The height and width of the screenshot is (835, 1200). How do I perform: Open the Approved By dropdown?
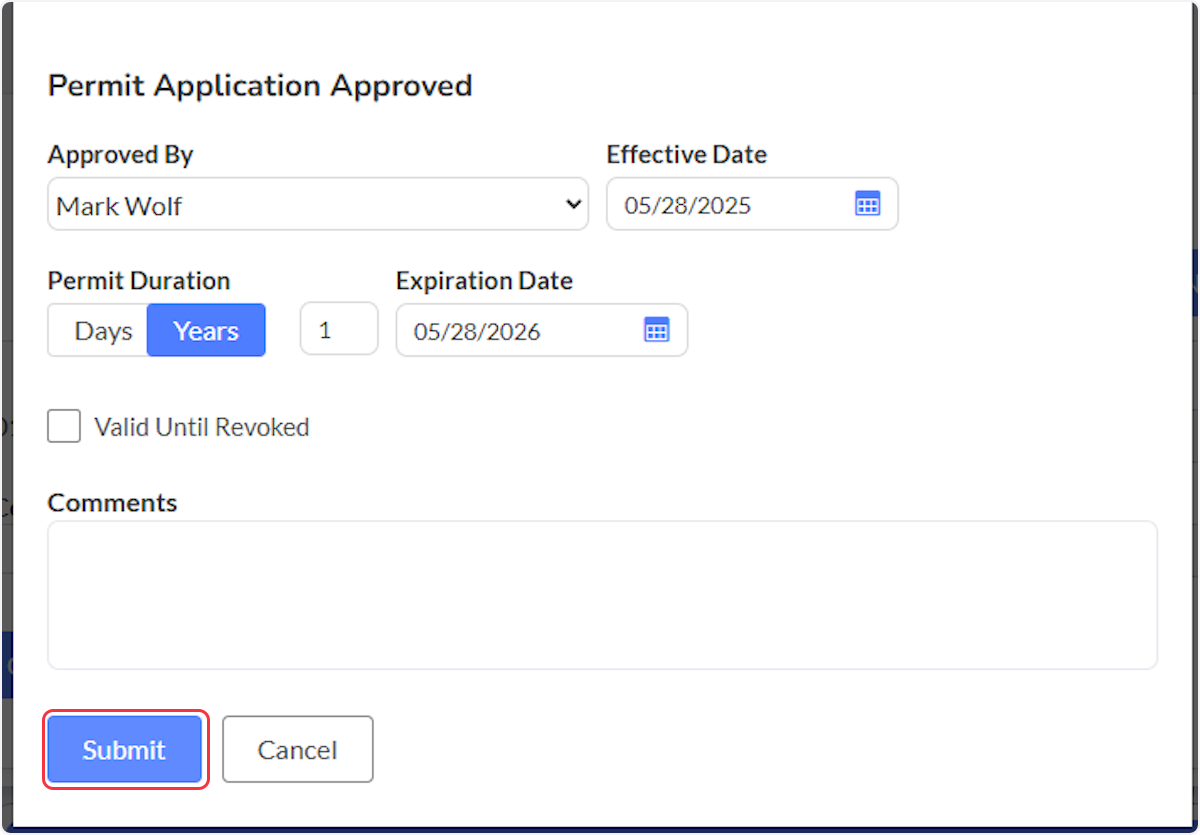tap(318, 204)
